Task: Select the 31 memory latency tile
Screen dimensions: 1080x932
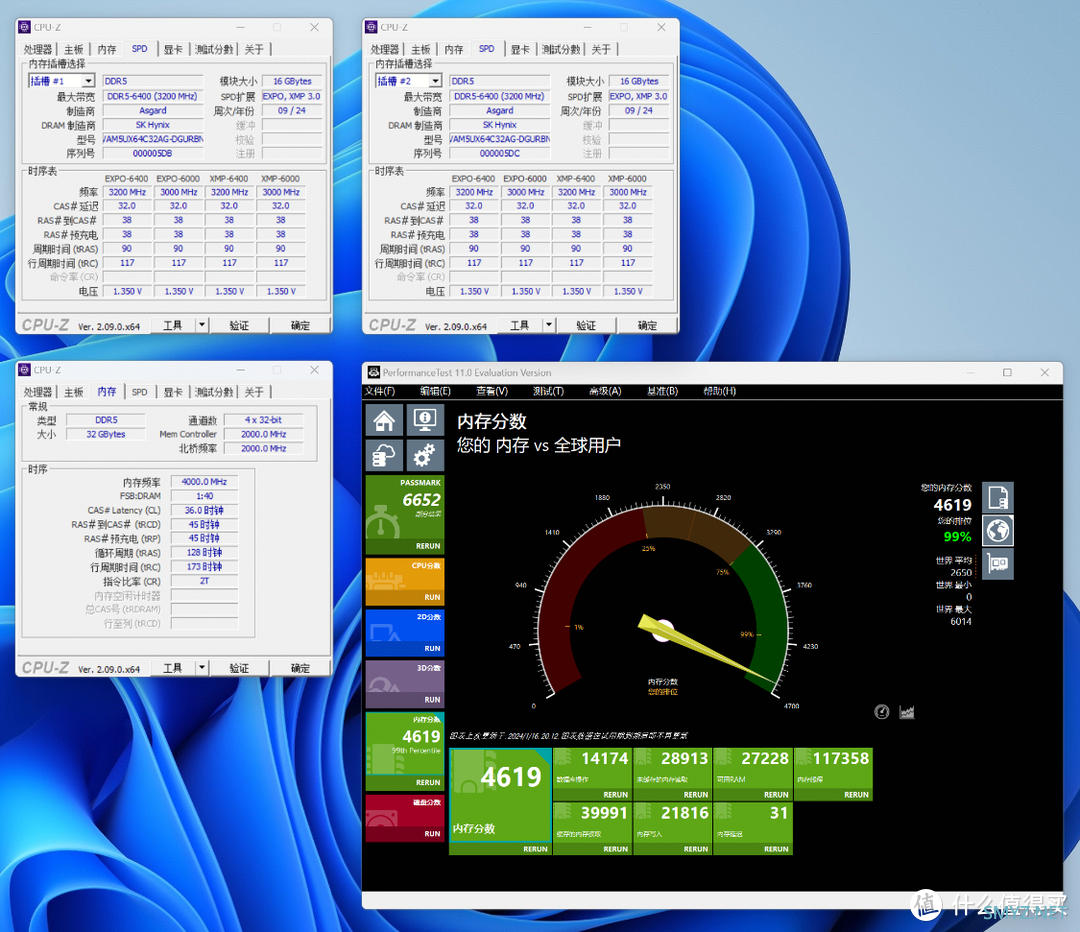Action: (753, 829)
